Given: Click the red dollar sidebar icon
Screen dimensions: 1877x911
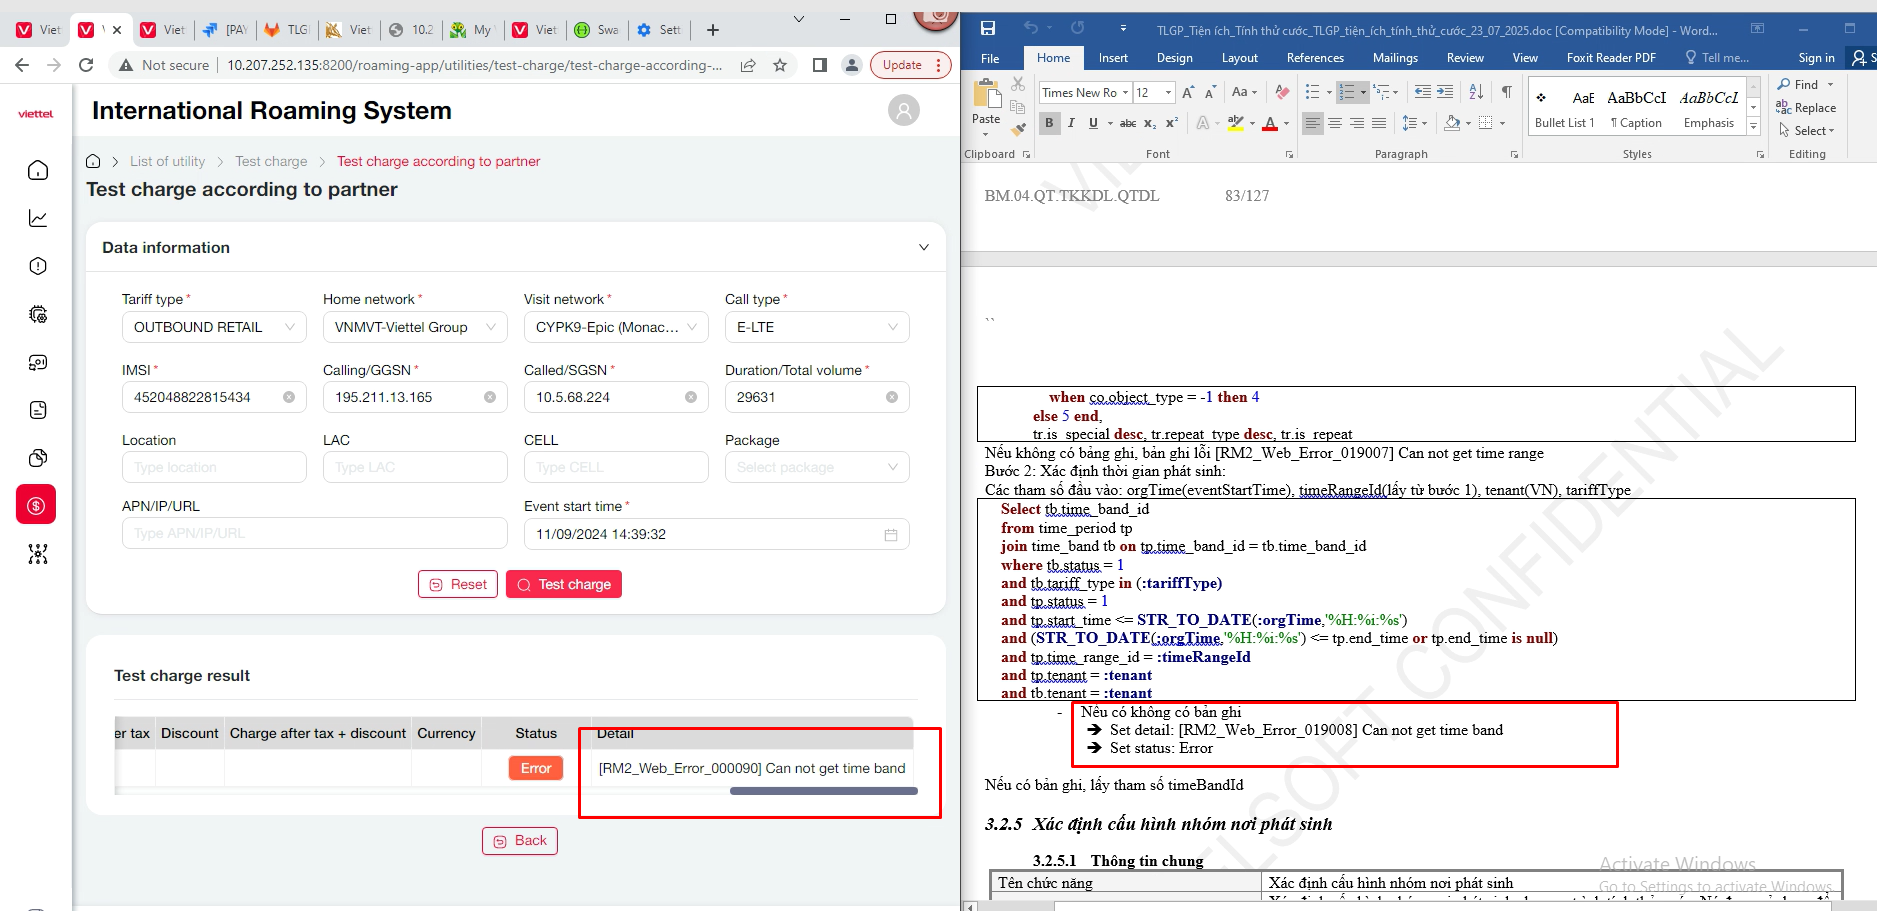Looking at the screenshot, I should tap(37, 506).
